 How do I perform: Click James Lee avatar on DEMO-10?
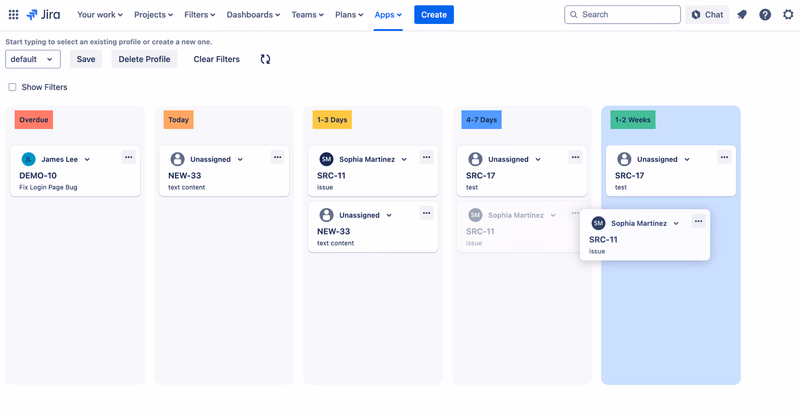(x=29, y=159)
